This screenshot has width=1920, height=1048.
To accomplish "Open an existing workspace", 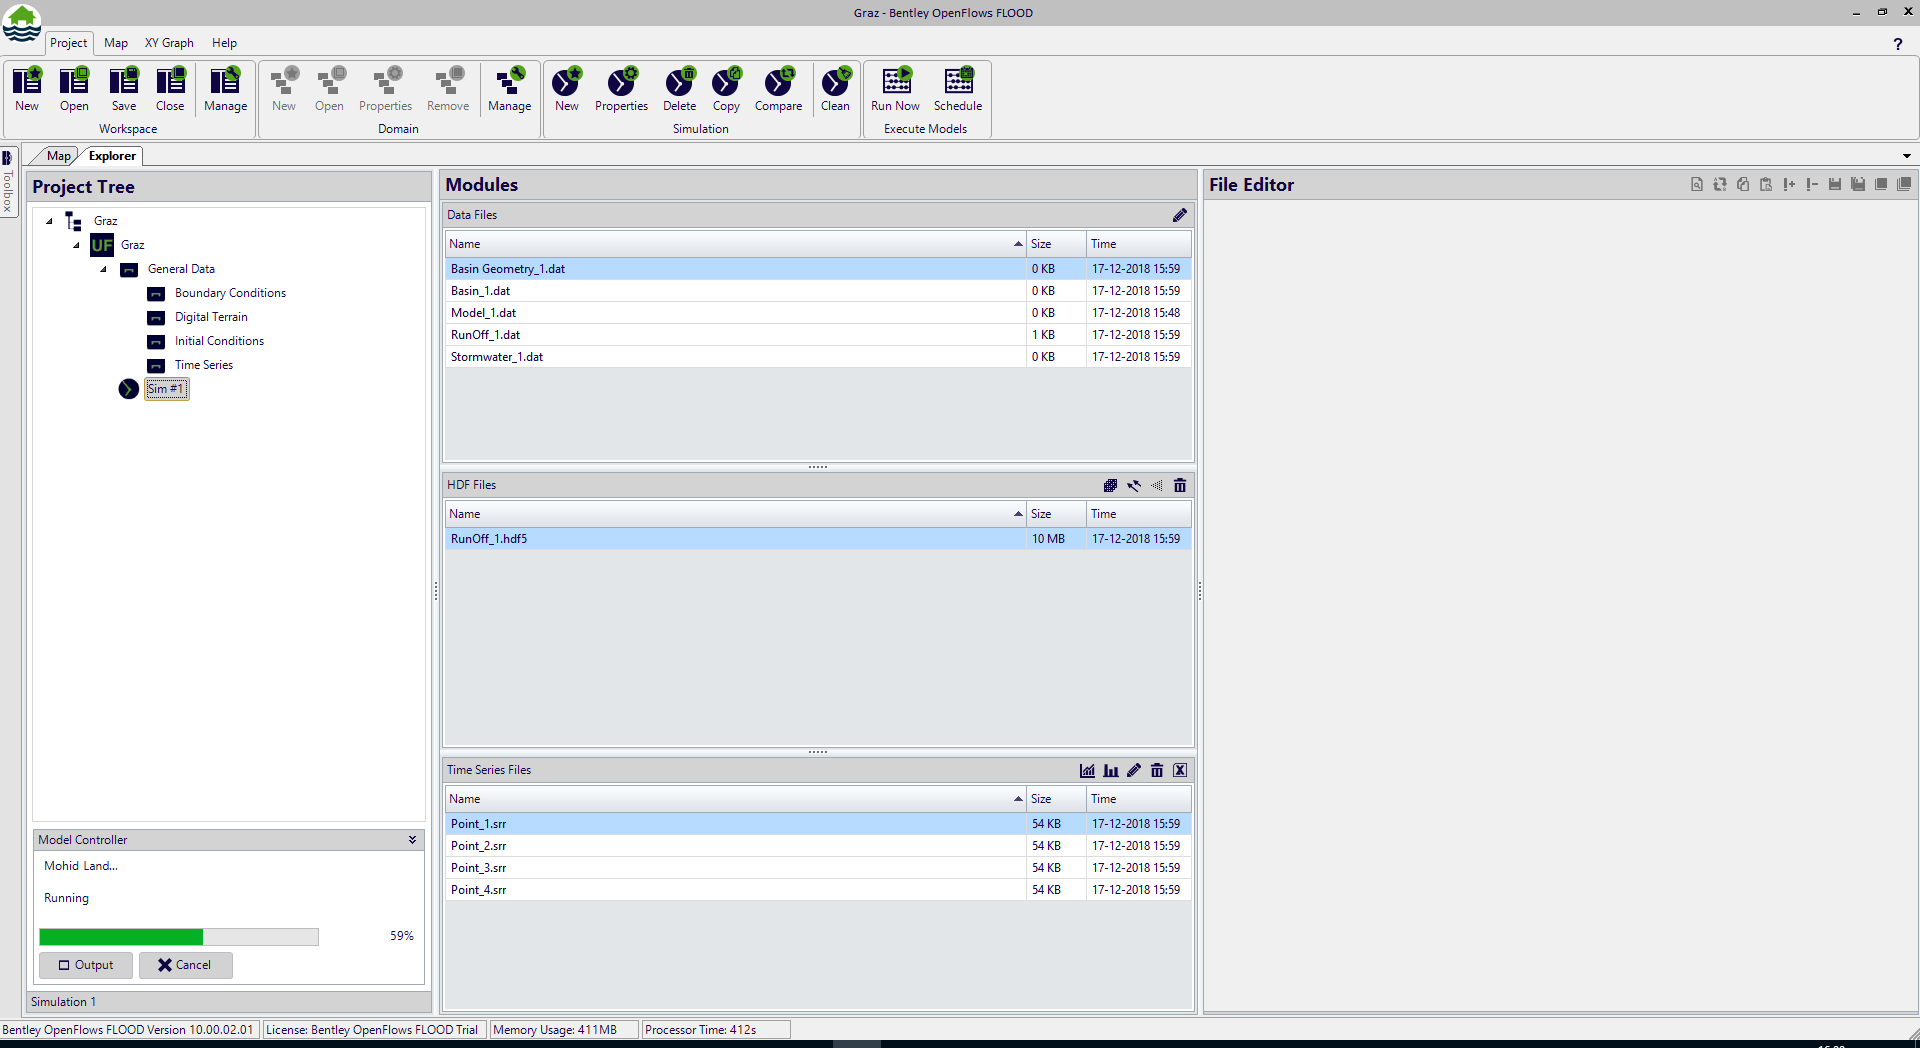I will [x=74, y=89].
